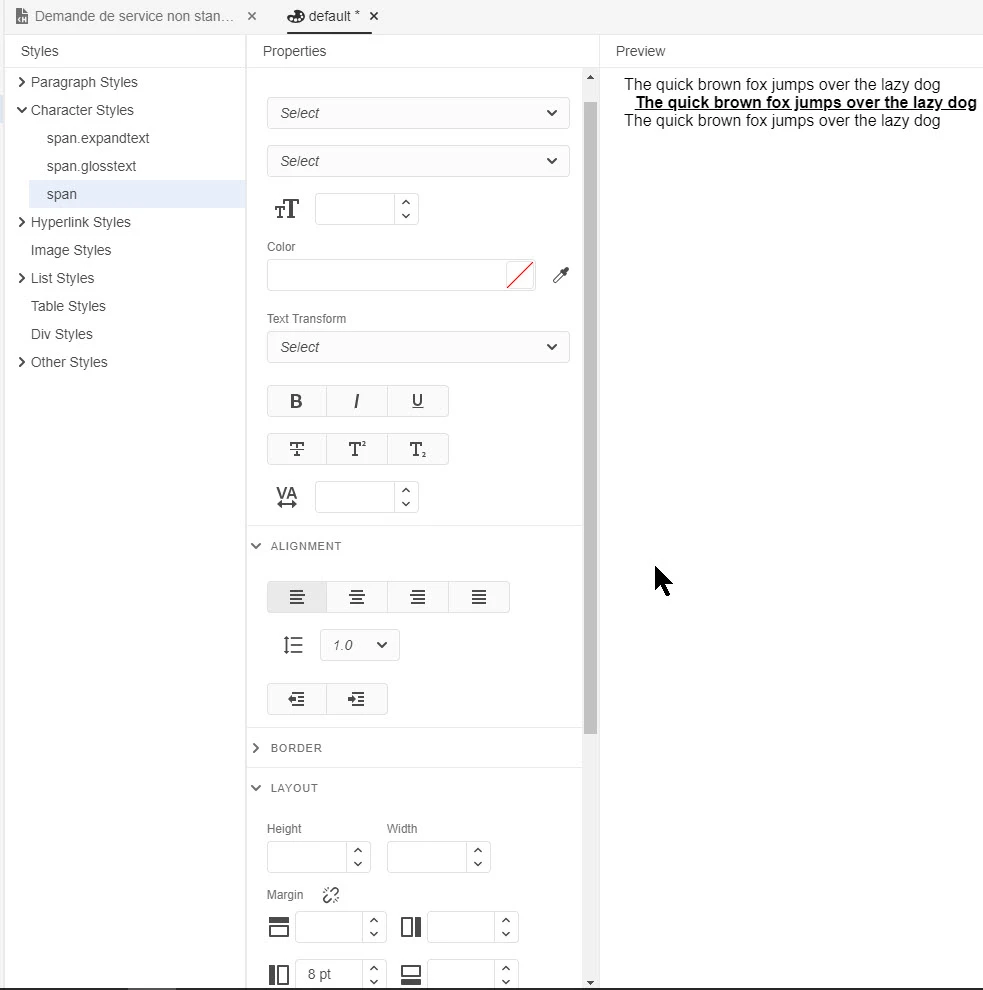Click the palette icon on default tab
Image resolution: width=983 pixels, height=990 pixels.
(x=295, y=16)
